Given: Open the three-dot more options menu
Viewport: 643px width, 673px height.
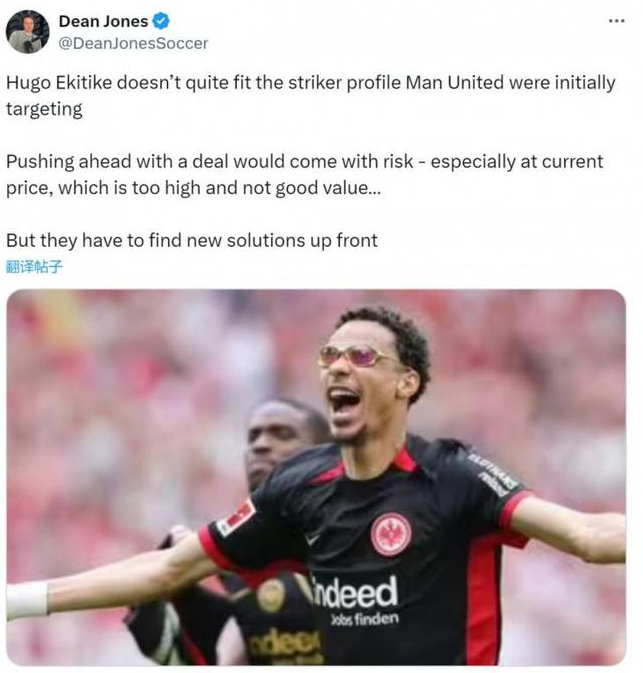Looking at the screenshot, I should [616, 21].
